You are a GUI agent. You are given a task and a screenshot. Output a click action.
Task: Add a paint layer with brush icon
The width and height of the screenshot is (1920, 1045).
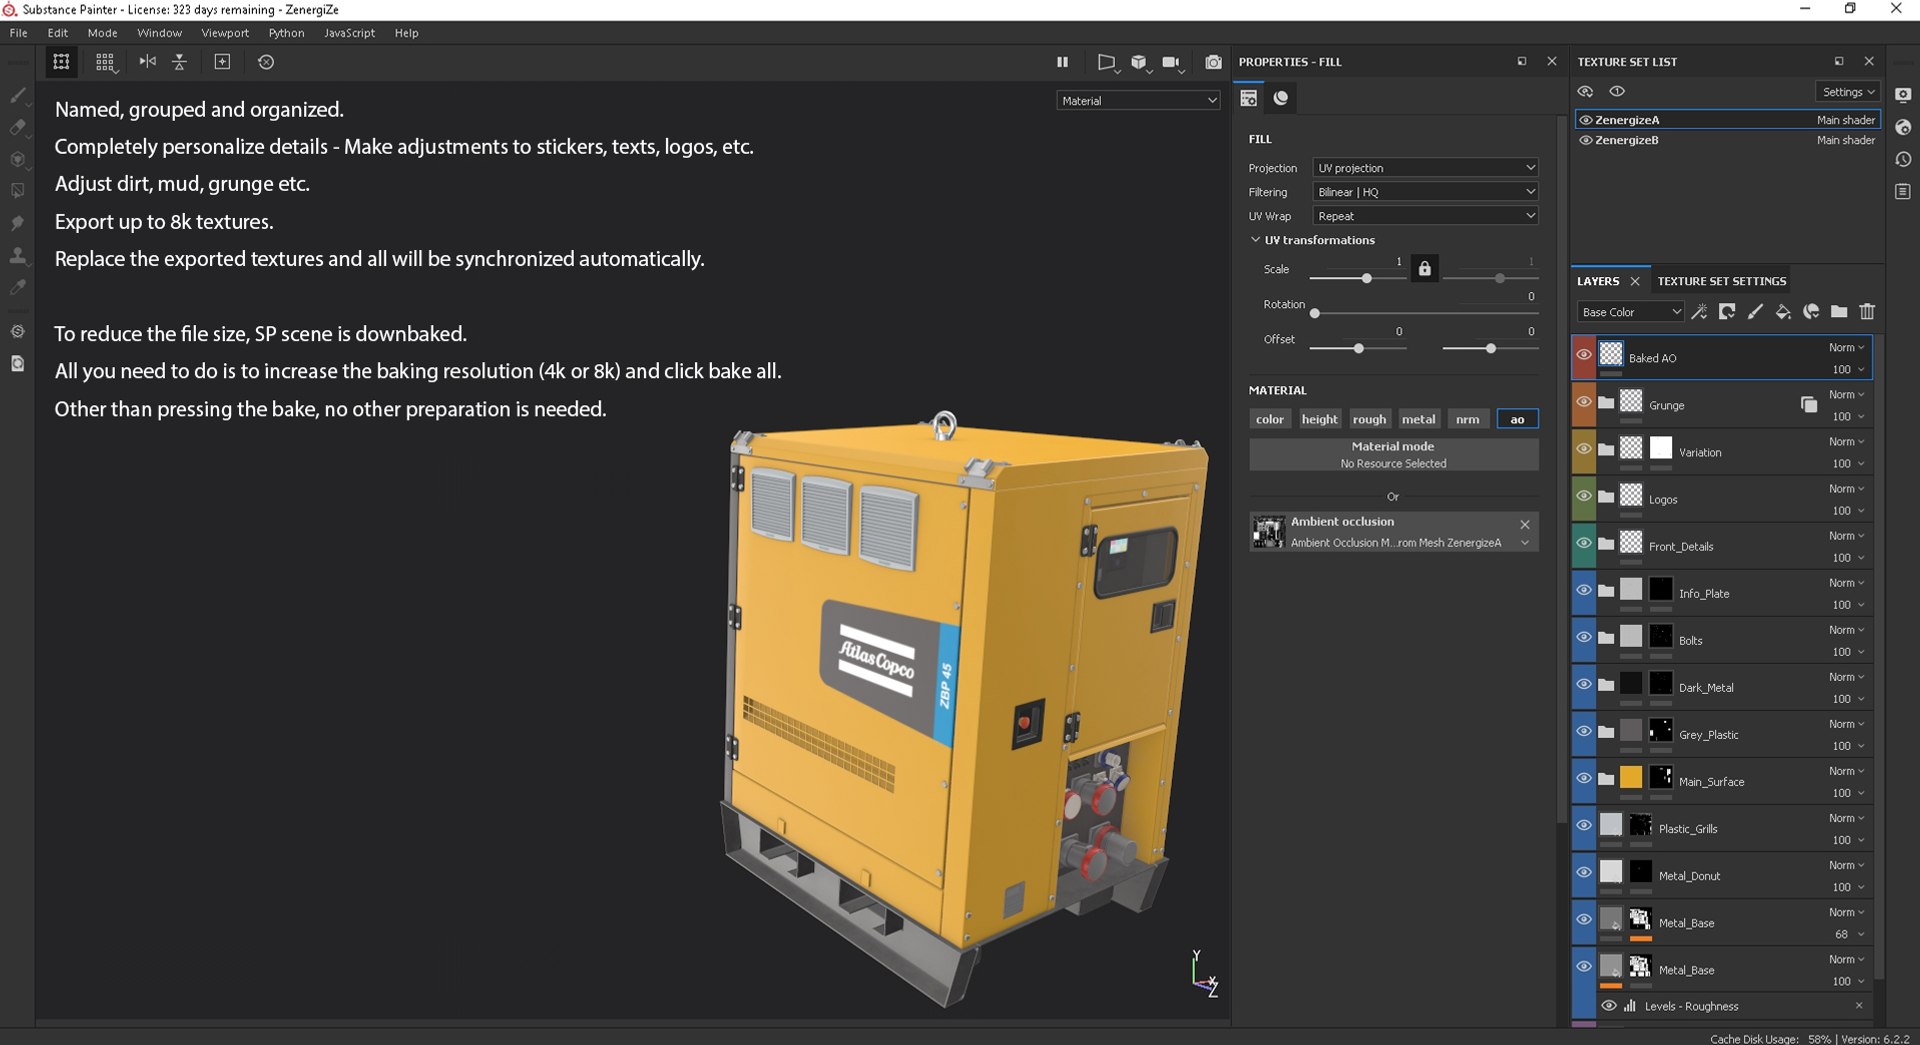[1755, 312]
